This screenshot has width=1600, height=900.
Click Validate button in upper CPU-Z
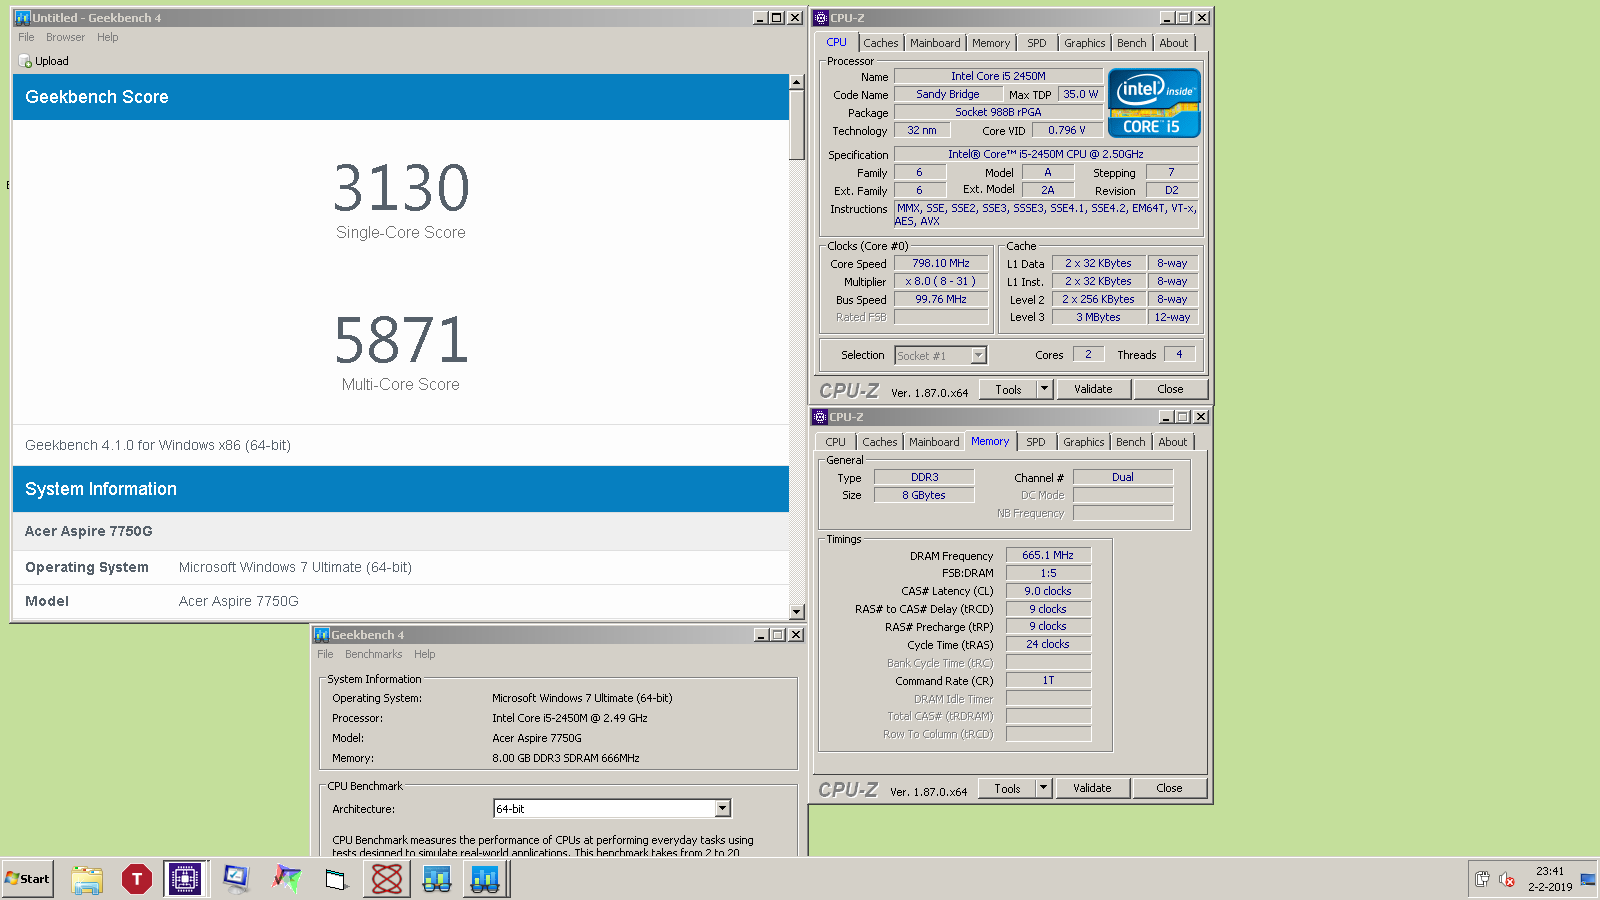pos(1093,389)
